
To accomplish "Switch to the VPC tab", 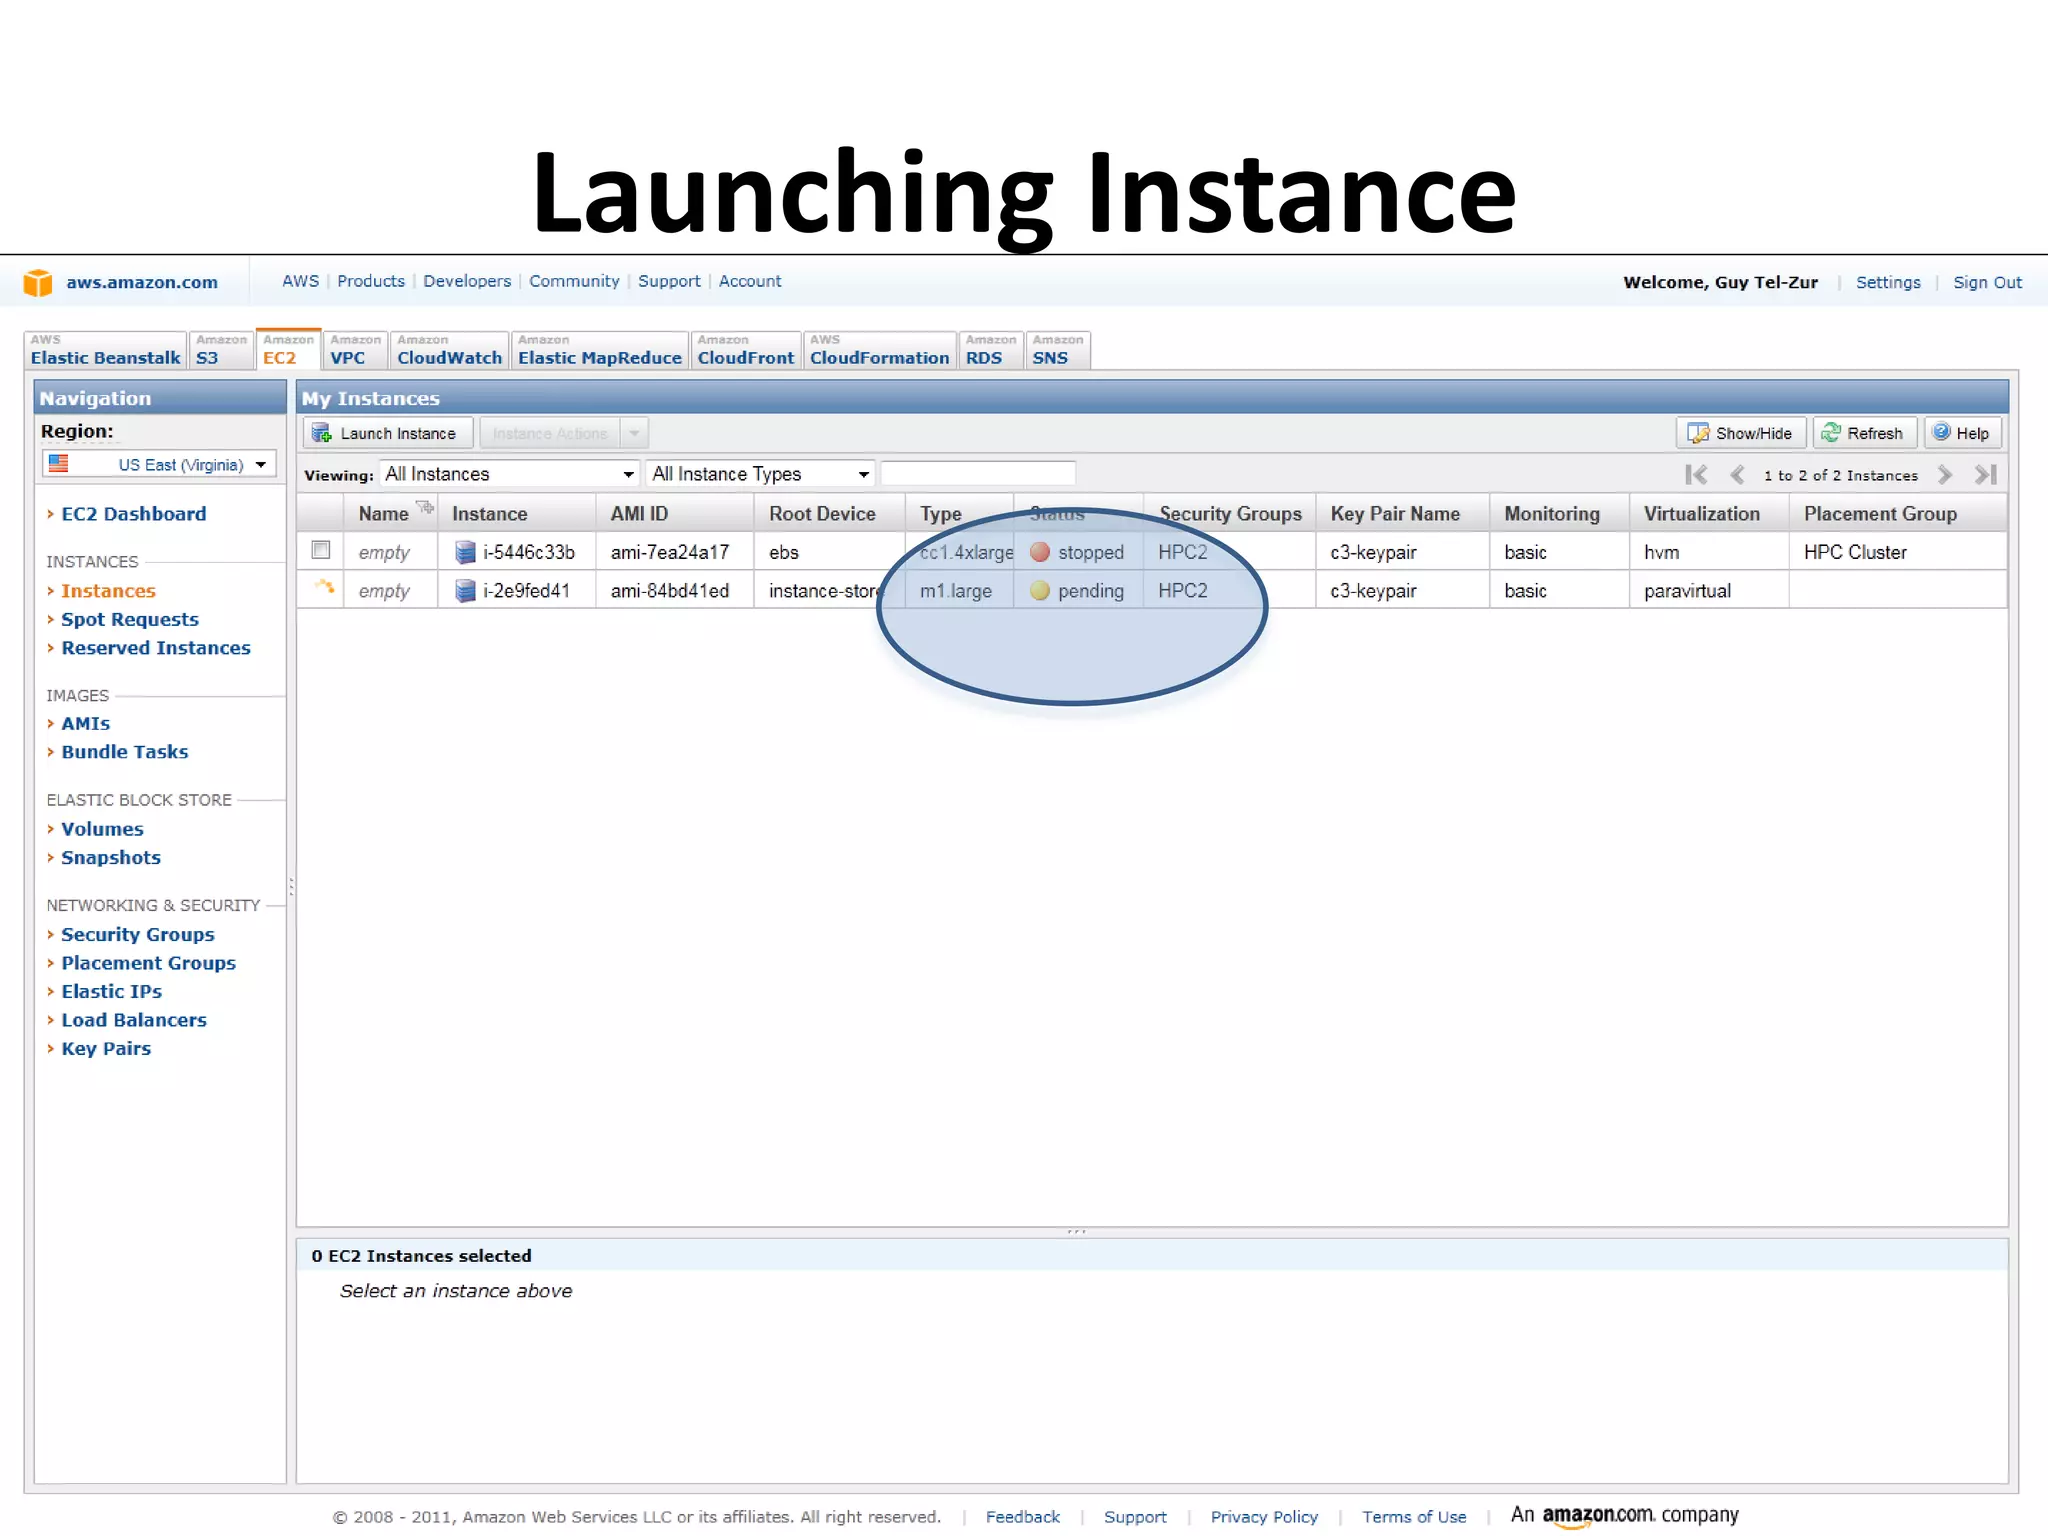I will pyautogui.click(x=355, y=350).
